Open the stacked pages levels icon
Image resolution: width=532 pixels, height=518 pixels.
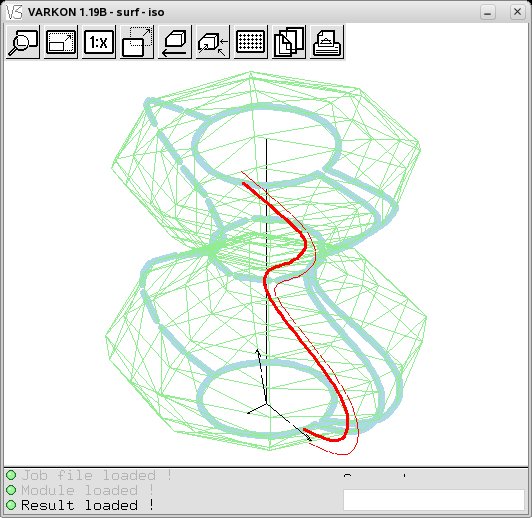289,42
